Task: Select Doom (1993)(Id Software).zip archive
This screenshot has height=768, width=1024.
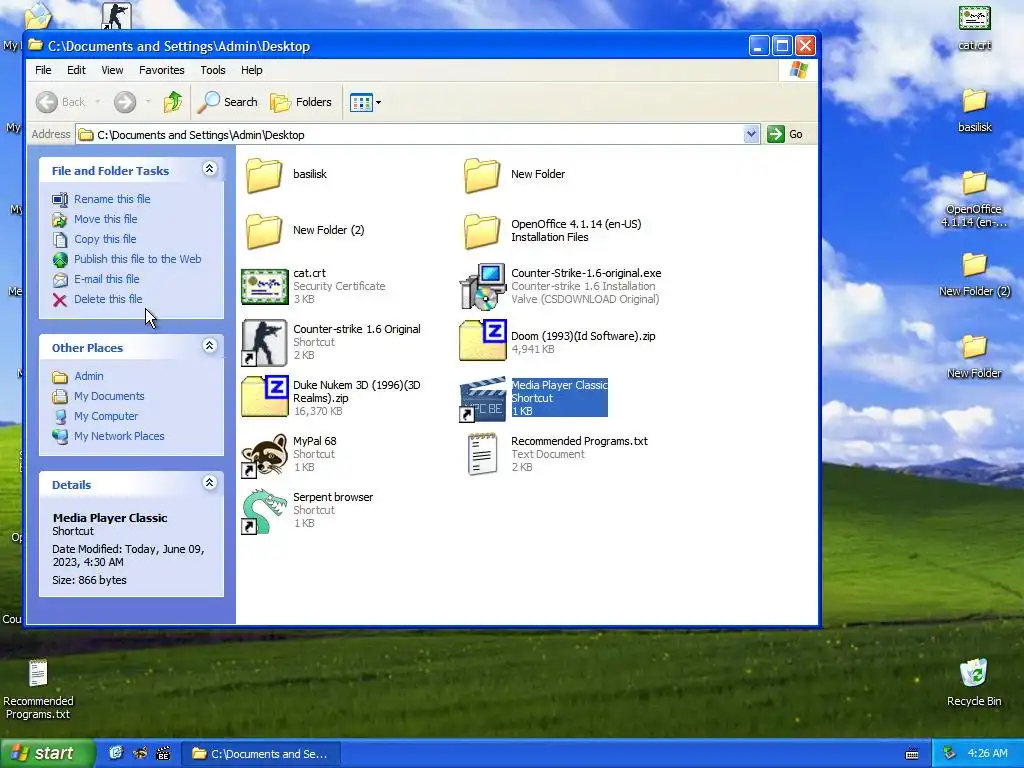Action: point(483,340)
